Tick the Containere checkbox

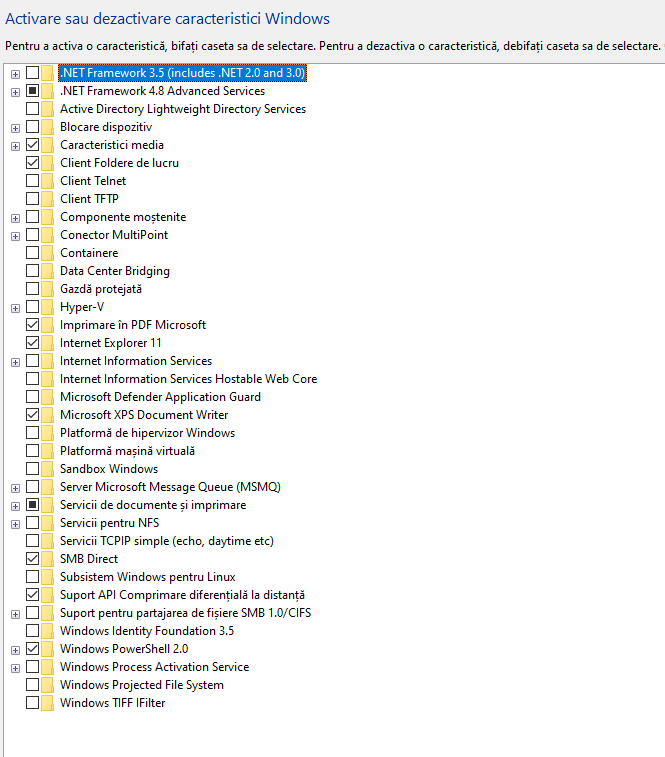click(32, 252)
